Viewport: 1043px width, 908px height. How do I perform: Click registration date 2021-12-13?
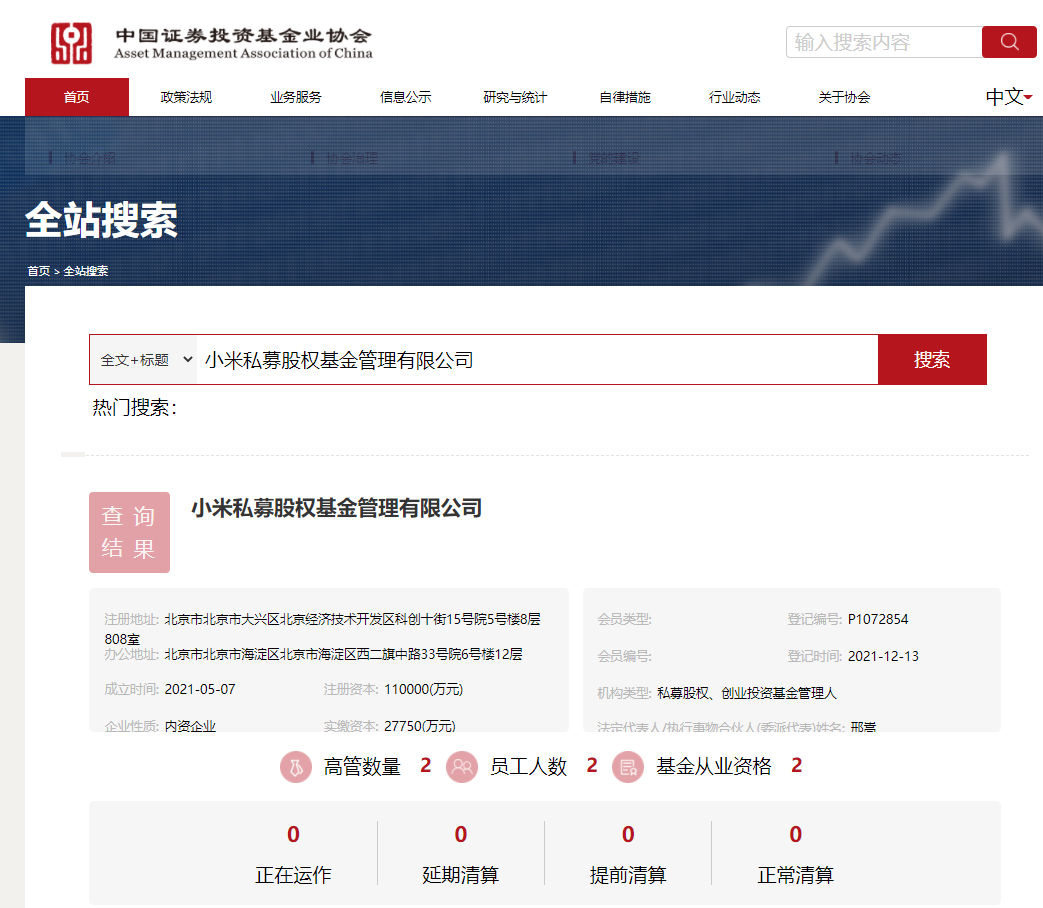coord(883,657)
